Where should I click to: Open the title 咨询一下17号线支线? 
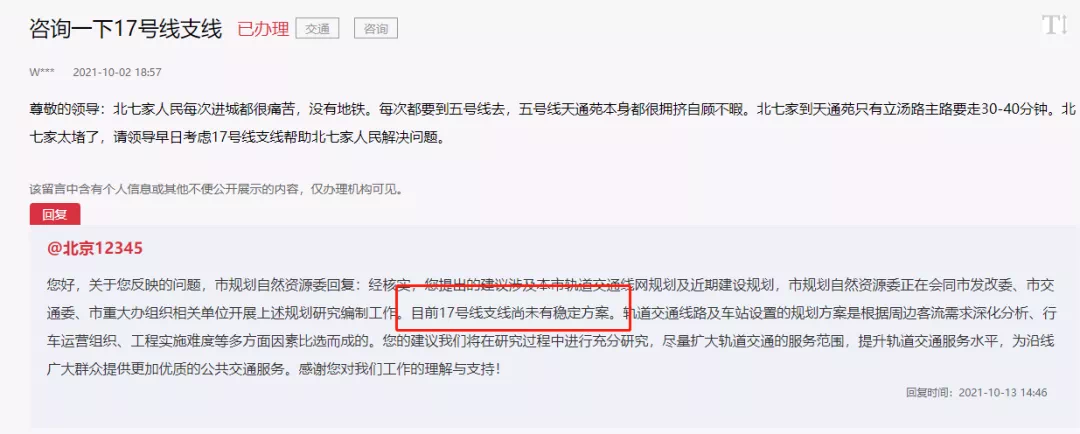click(126, 30)
